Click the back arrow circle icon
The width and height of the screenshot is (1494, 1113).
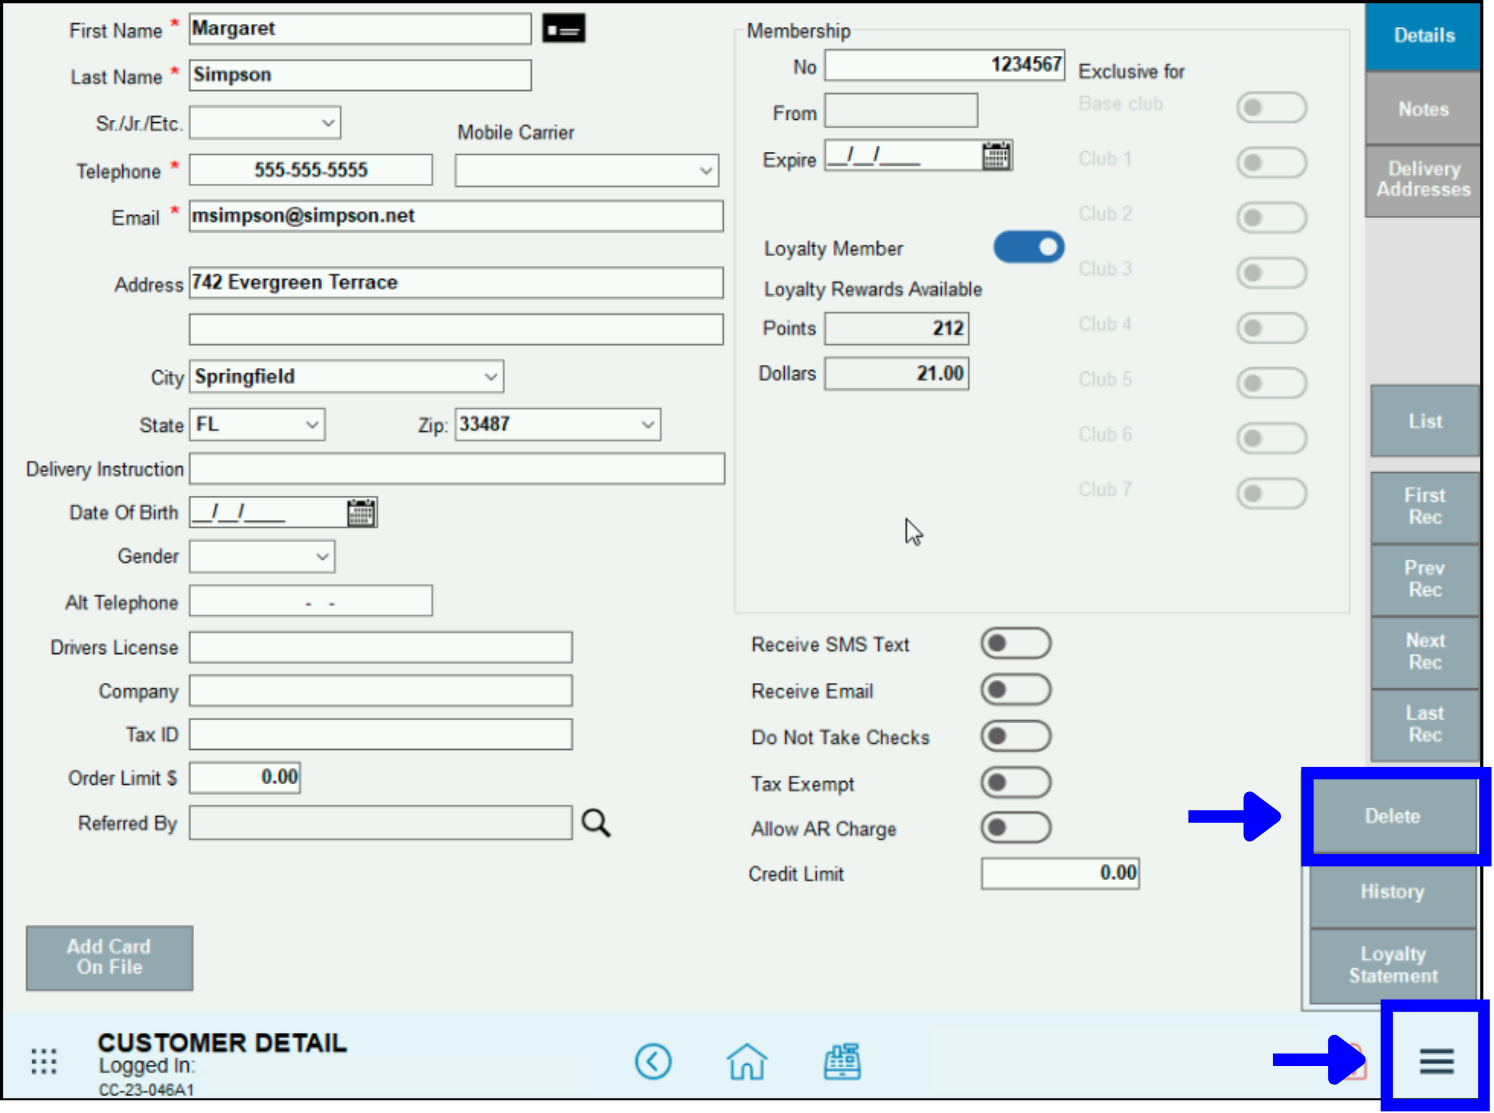[653, 1061]
